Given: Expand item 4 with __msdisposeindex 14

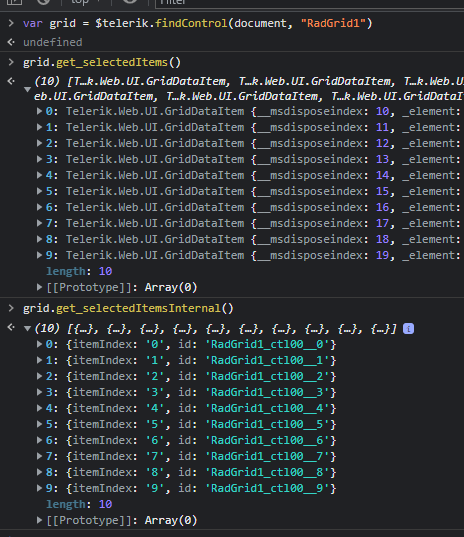Looking at the screenshot, I should pos(39,175).
